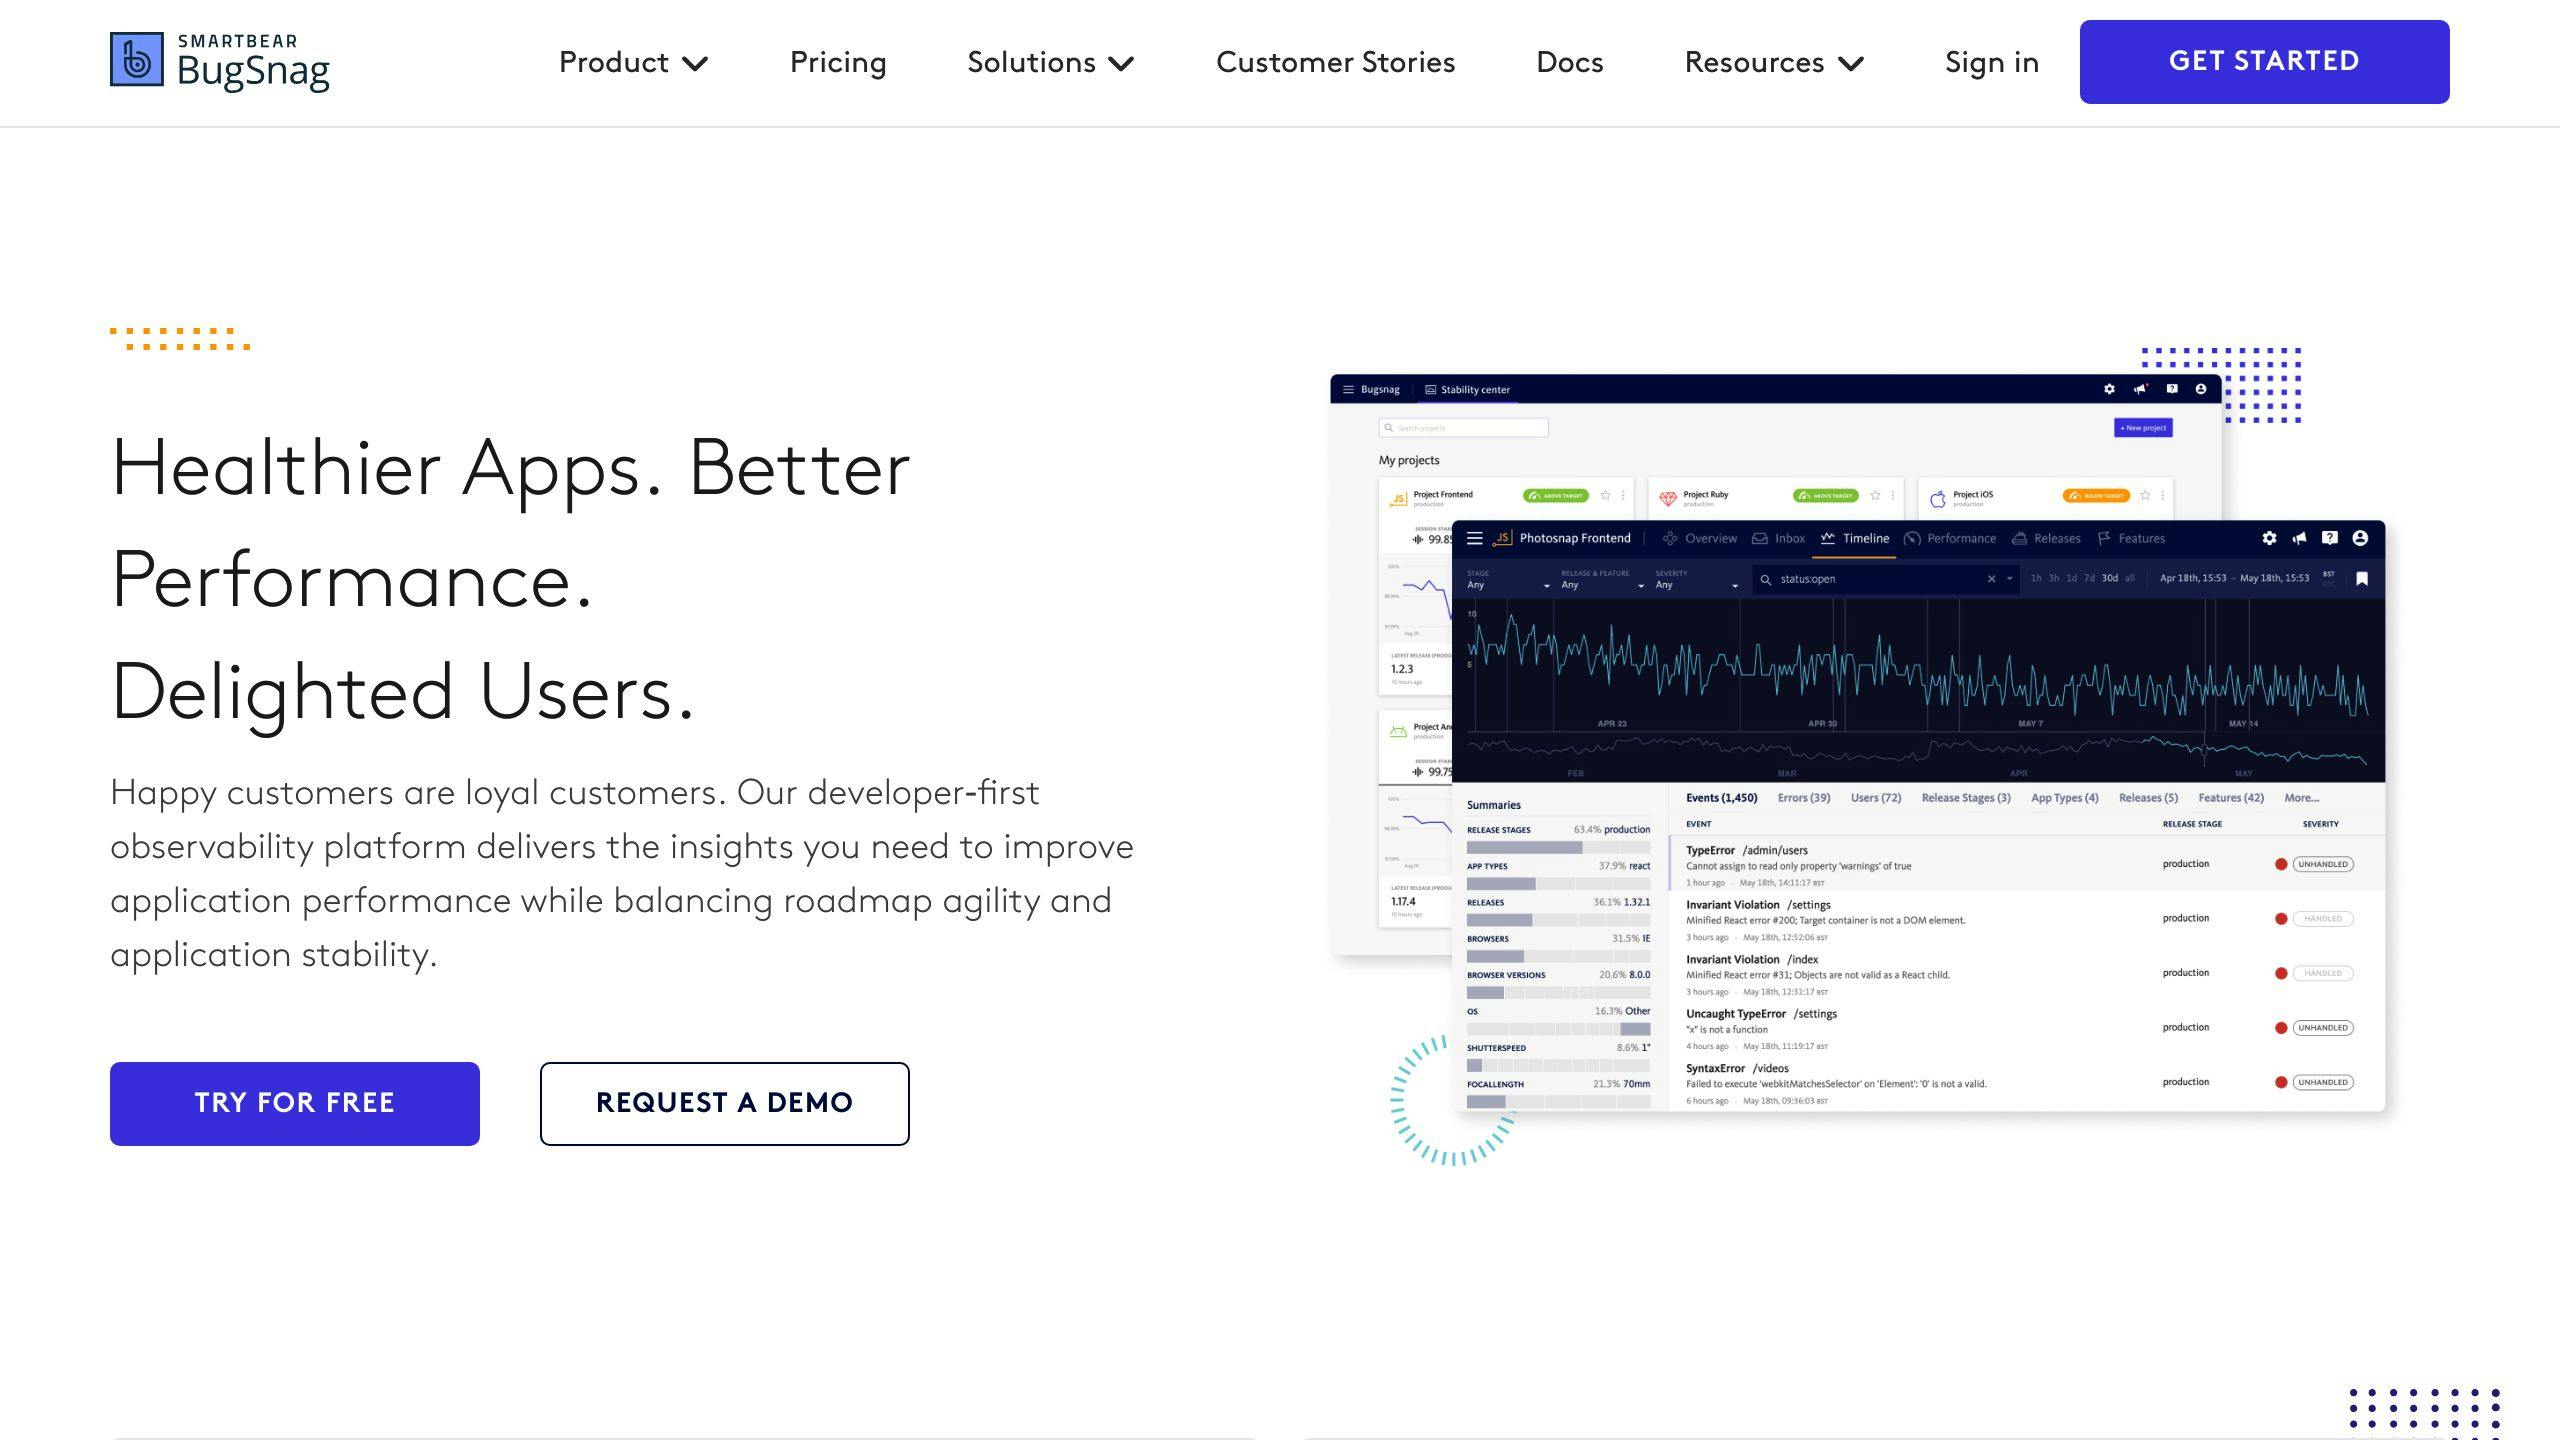2560x1440 pixels.
Task: Click the TRY FOR FREE button
Action: (294, 1102)
